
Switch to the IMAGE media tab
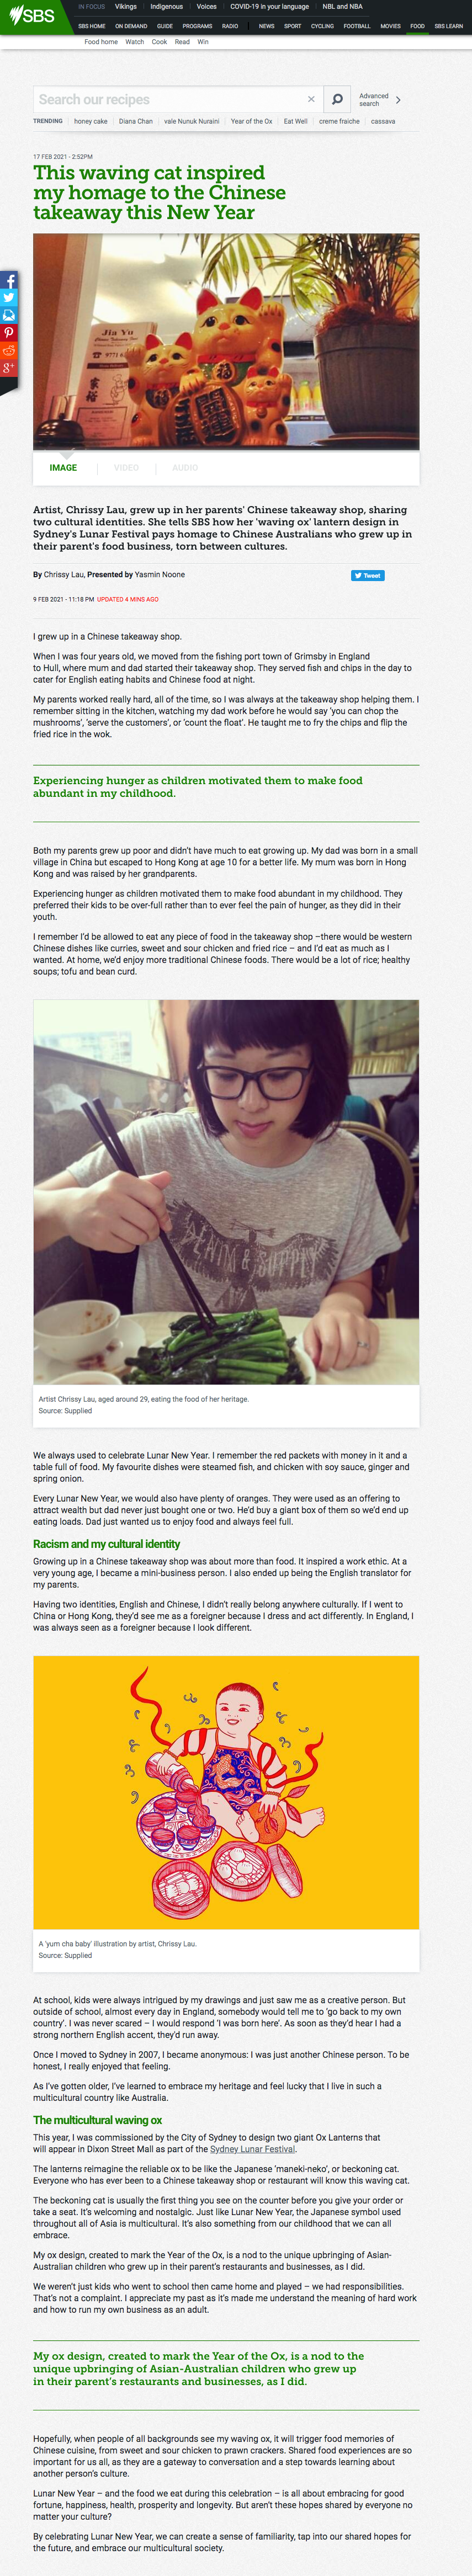point(63,468)
